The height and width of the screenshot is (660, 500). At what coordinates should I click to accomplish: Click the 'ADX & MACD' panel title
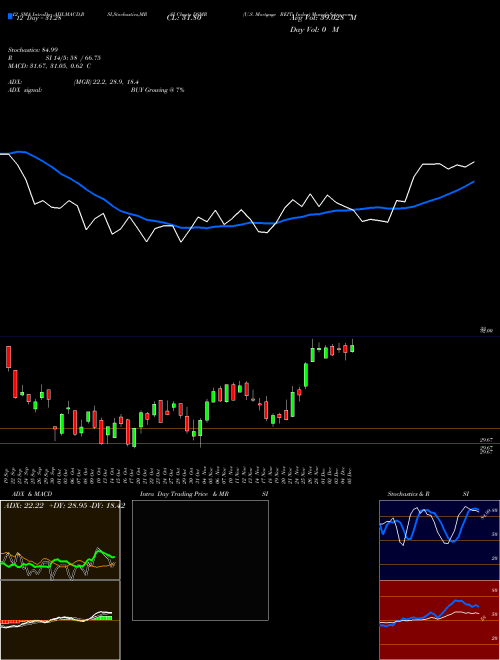[32, 494]
